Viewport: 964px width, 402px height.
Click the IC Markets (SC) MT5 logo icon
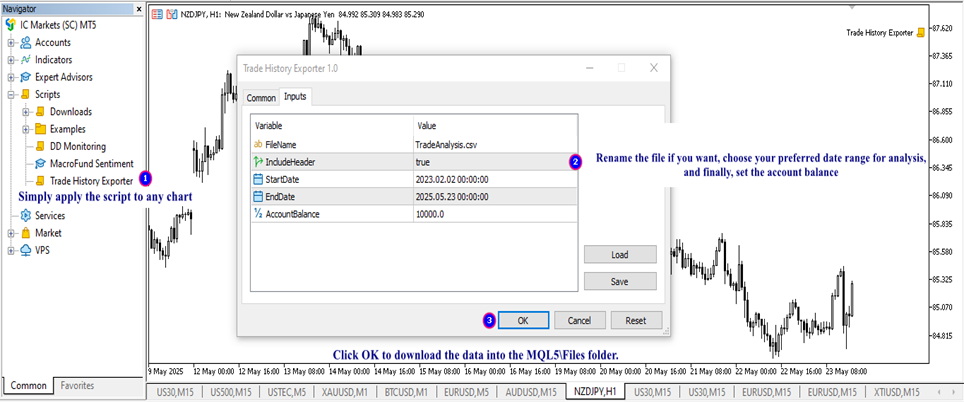pos(10,25)
